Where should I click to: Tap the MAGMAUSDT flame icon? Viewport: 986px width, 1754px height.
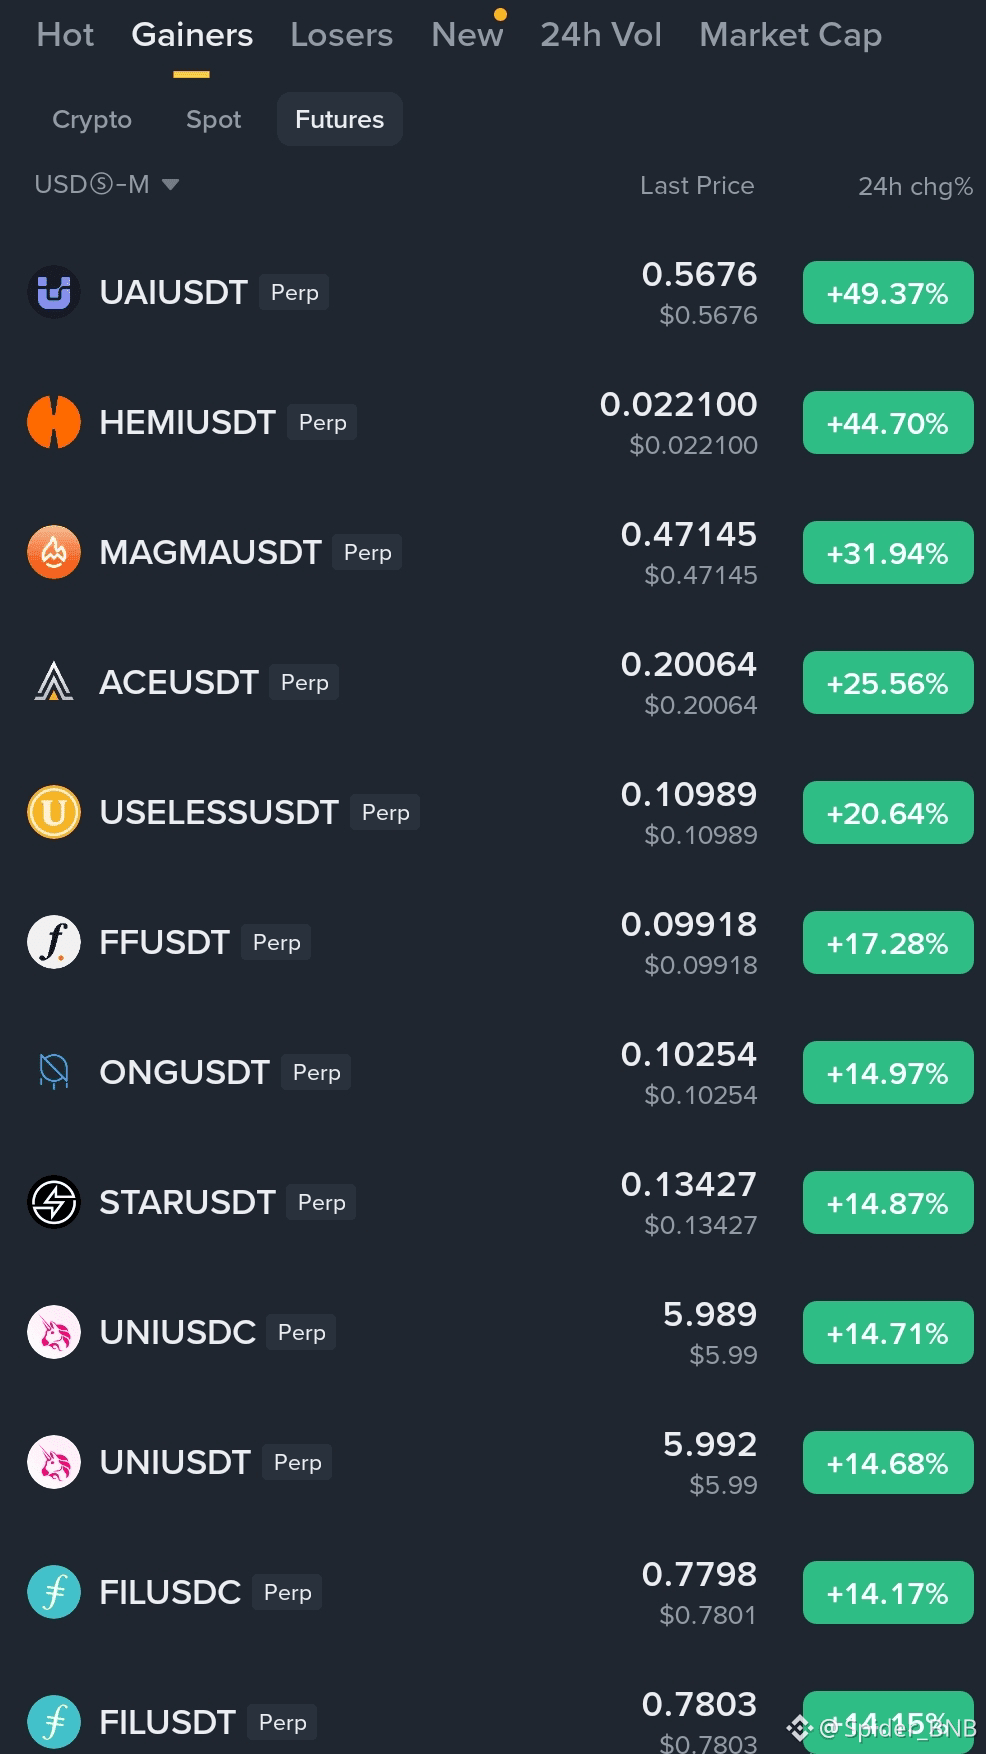53,552
